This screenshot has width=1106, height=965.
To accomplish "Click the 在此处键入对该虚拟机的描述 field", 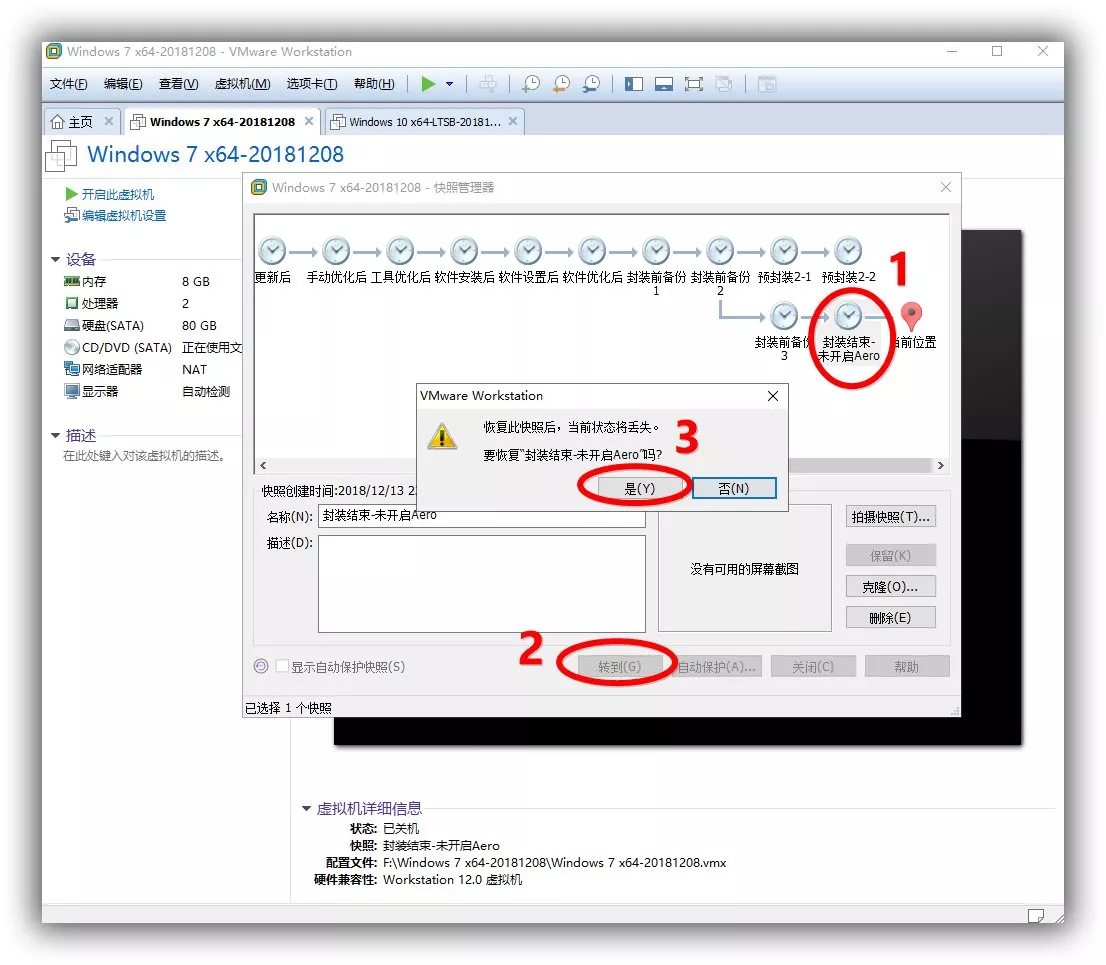I will click(x=144, y=456).
